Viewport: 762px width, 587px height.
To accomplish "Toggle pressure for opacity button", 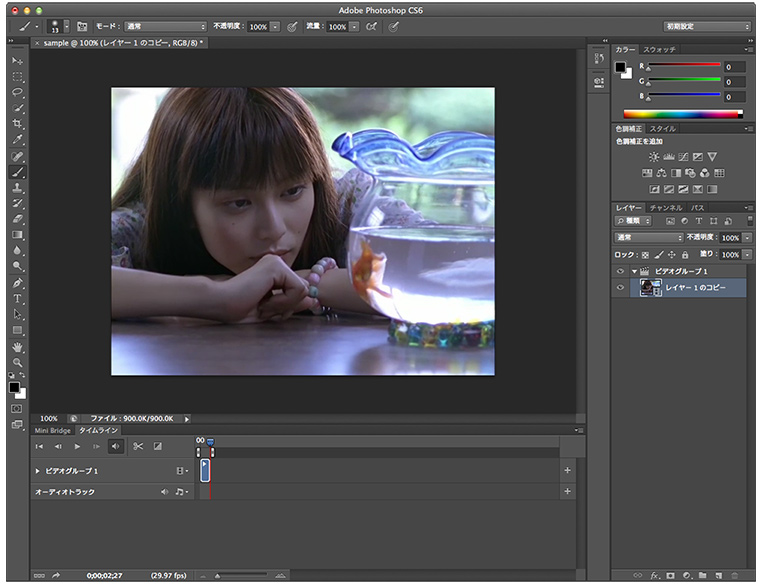I will coord(292,27).
